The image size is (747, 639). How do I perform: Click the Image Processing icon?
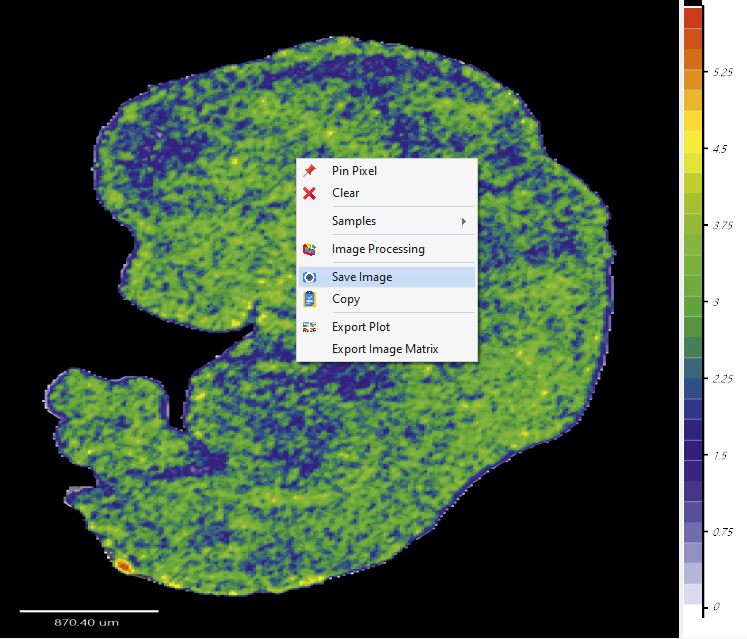[310, 249]
